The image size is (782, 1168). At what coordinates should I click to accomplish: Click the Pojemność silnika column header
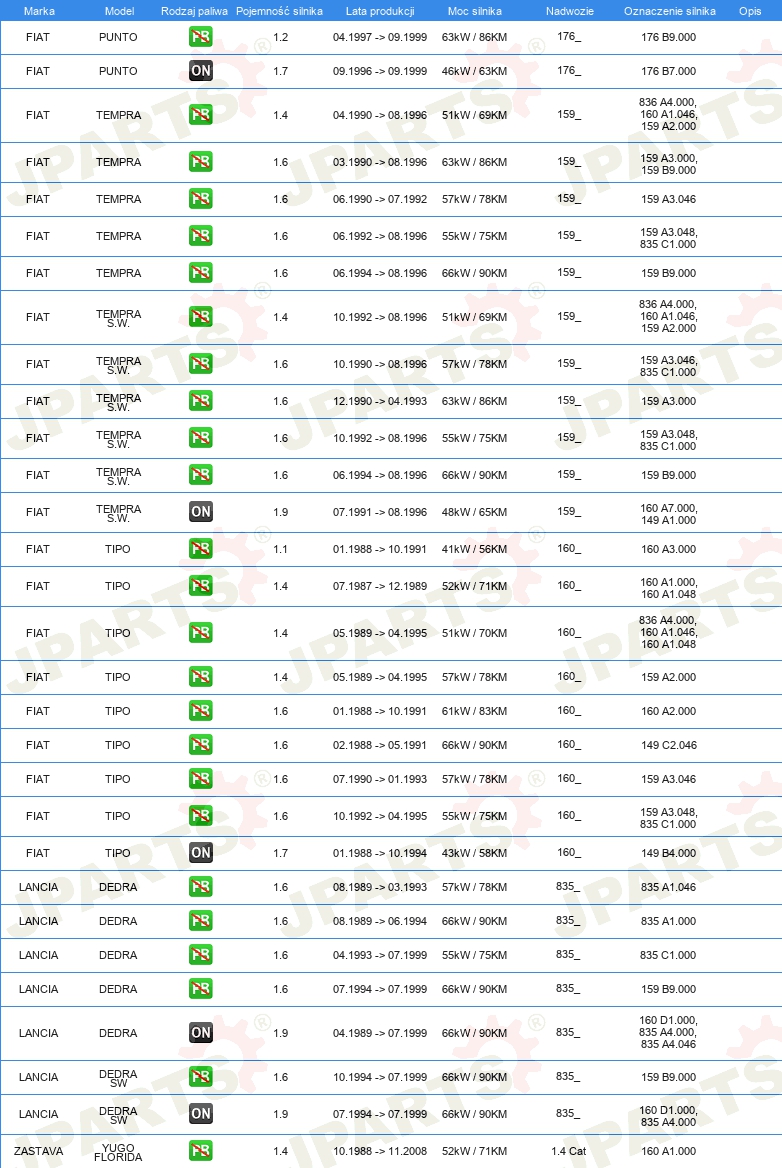coord(279,11)
